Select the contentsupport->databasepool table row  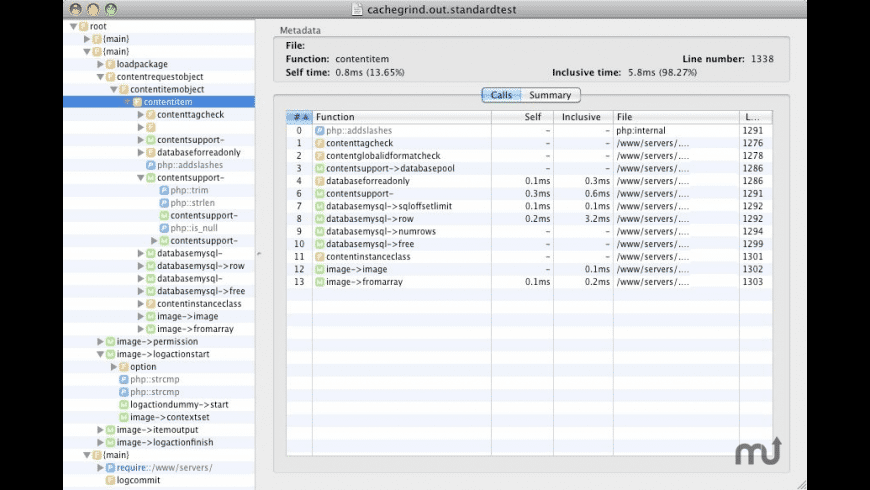(x=529, y=169)
